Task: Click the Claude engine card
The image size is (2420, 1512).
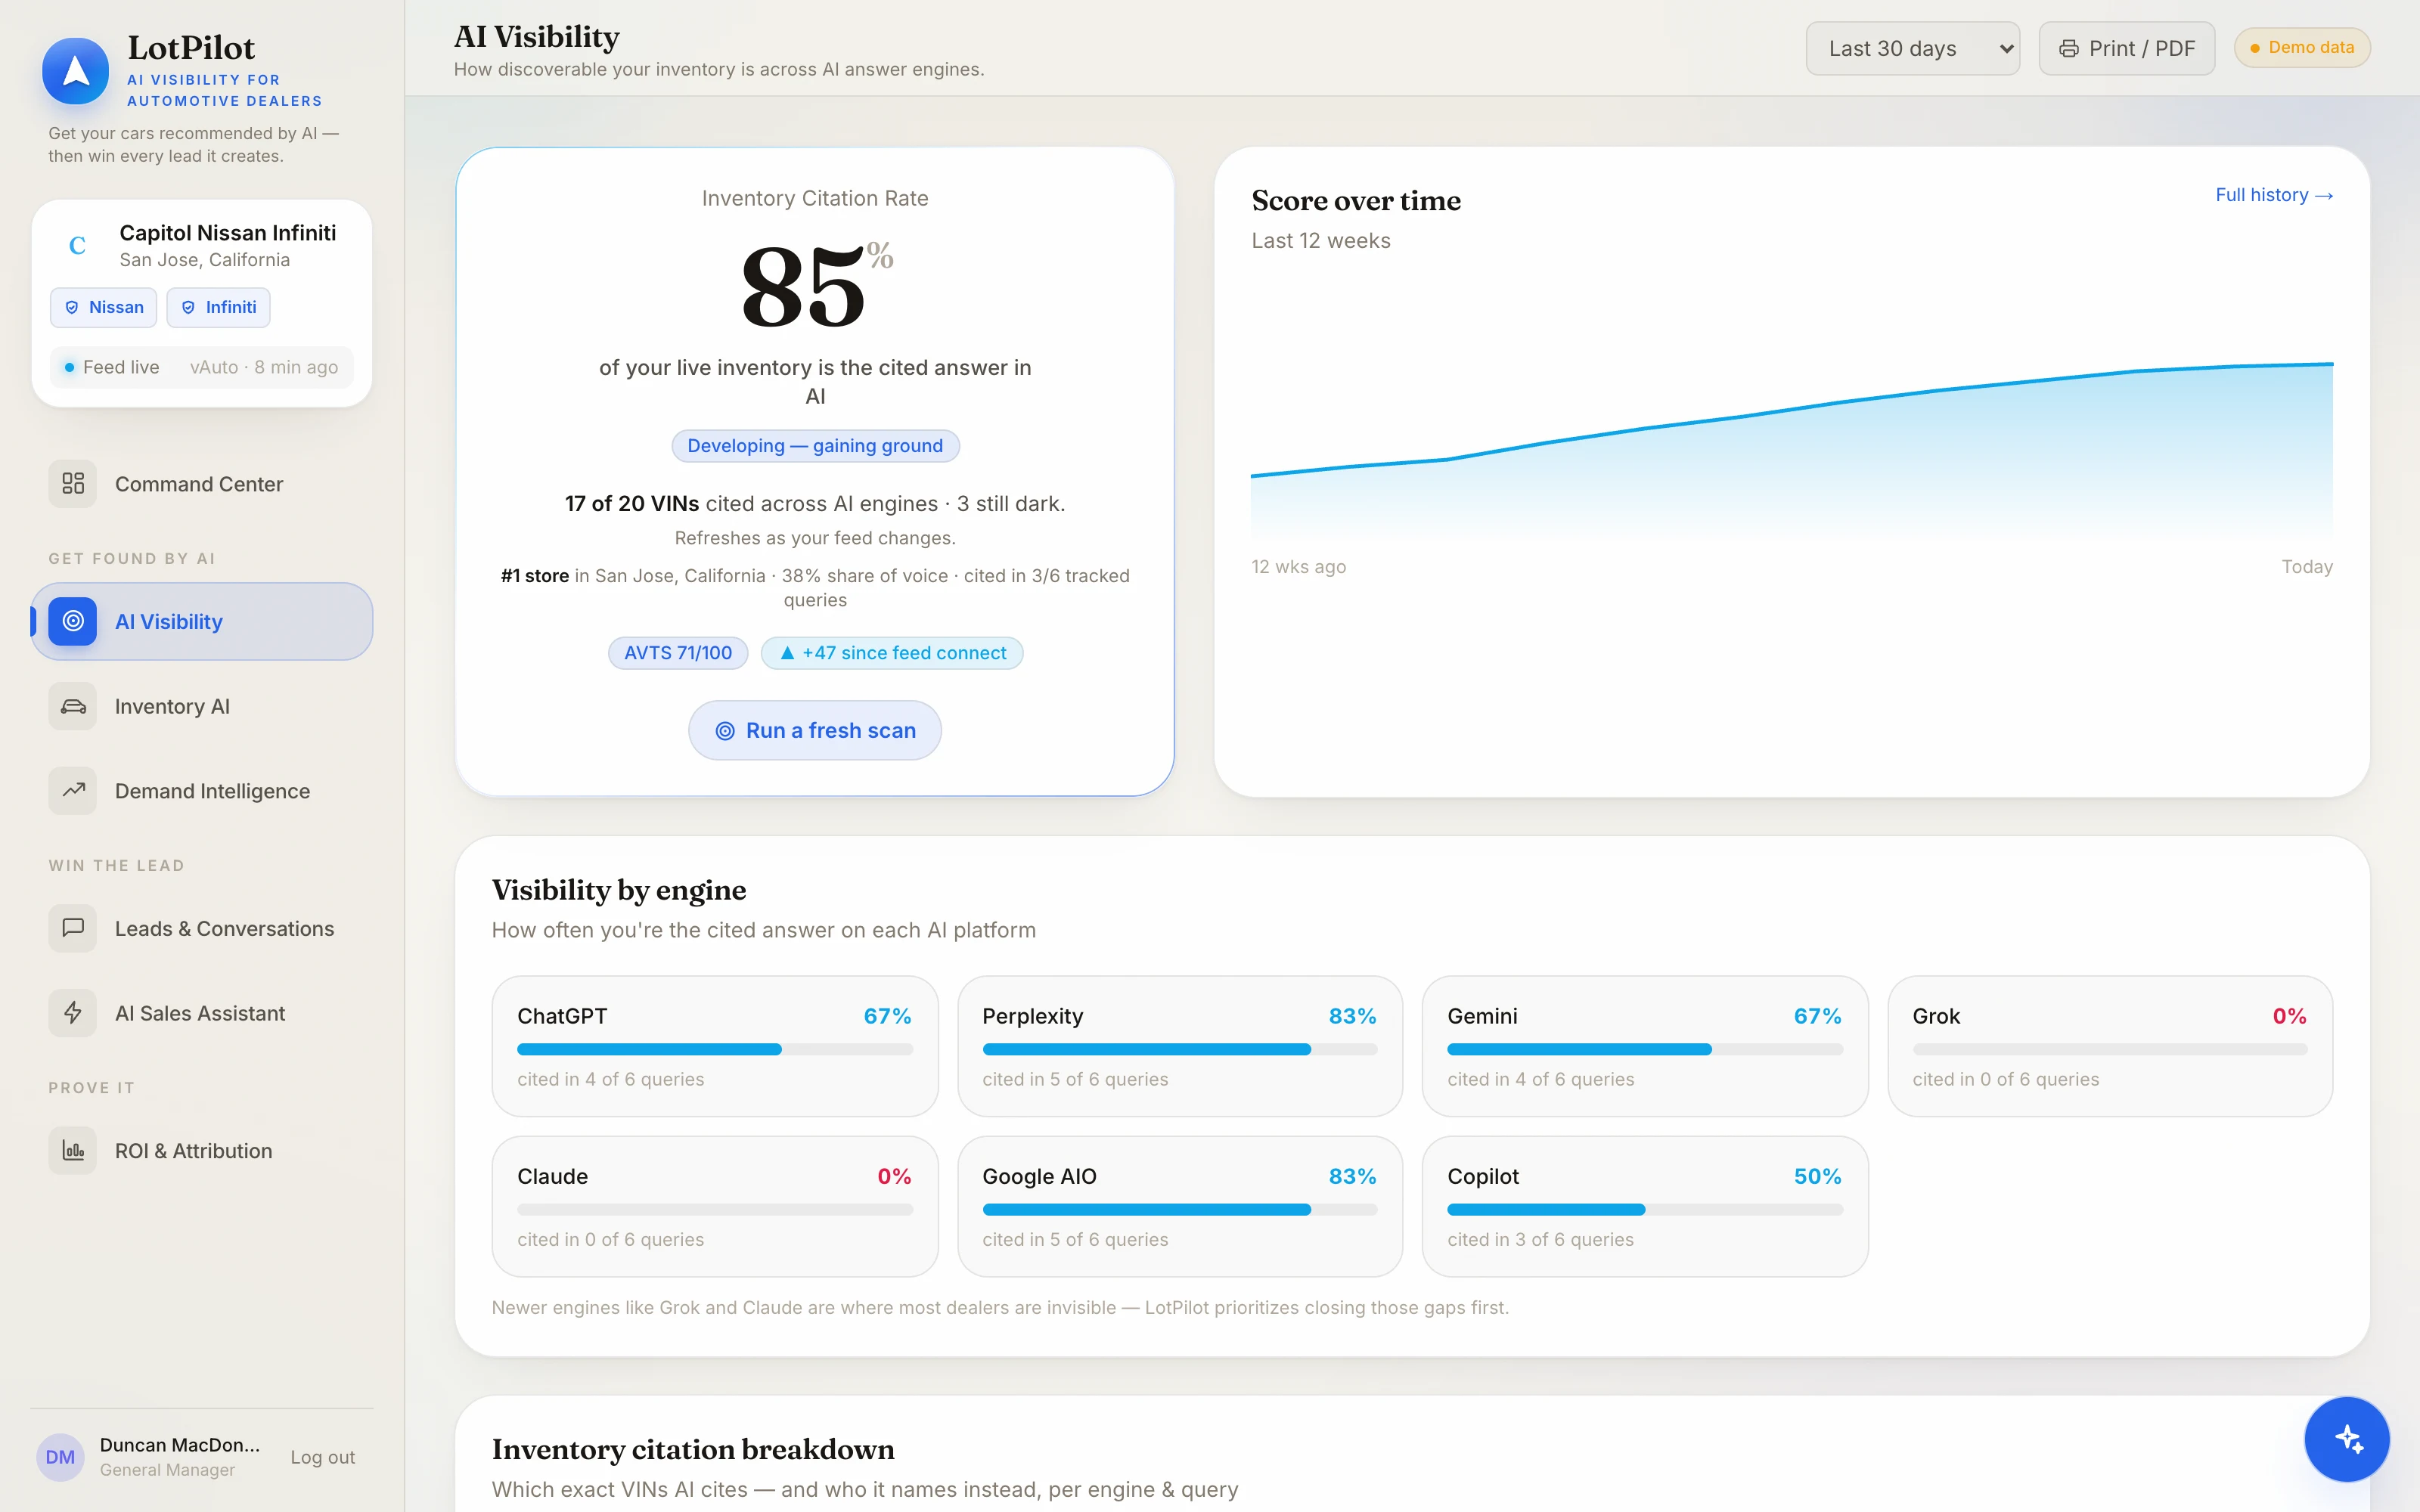Action: [715, 1206]
